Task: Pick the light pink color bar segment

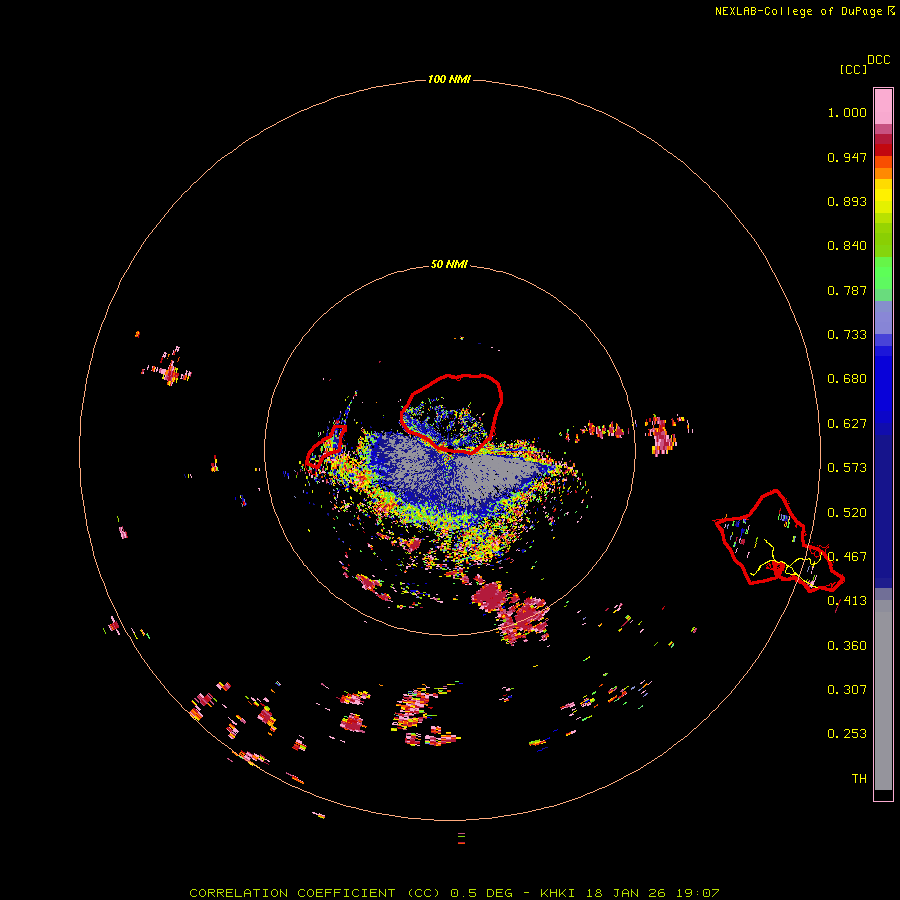Action: tap(883, 106)
